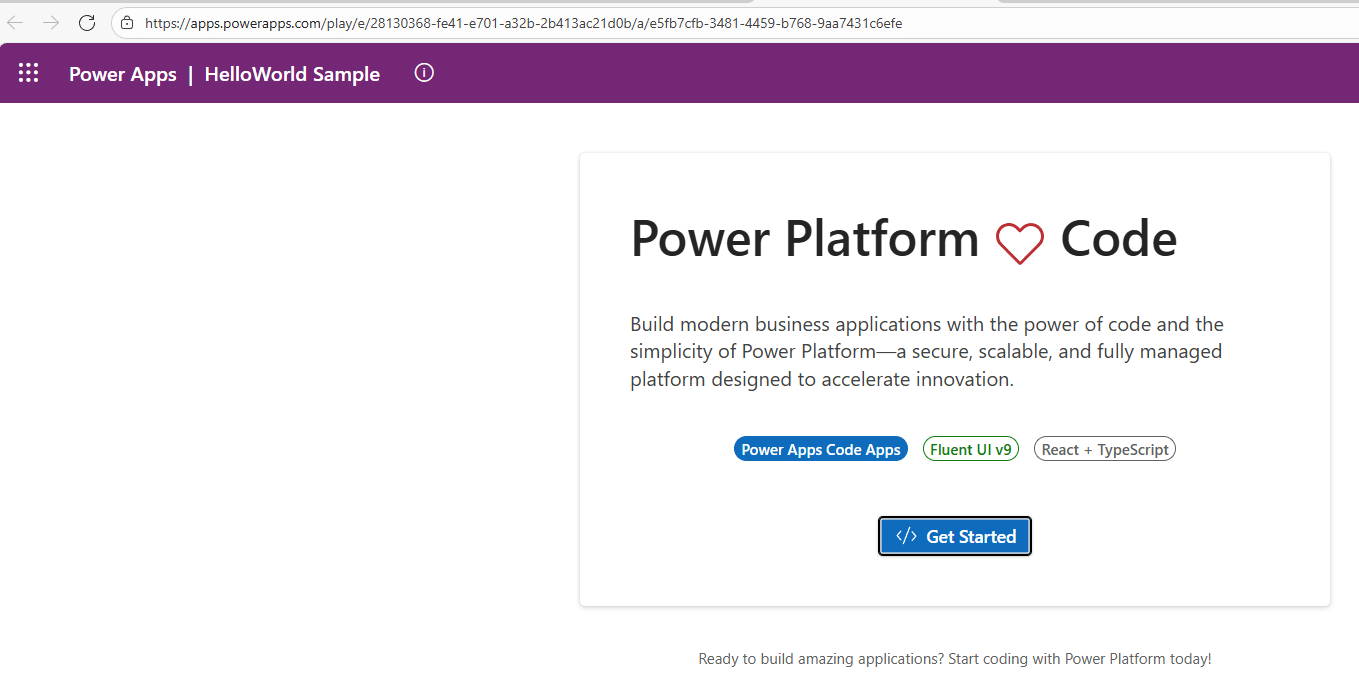Select the Fluent UI v9 badge
Image resolution: width=1359 pixels, height=696 pixels.
tap(970, 448)
